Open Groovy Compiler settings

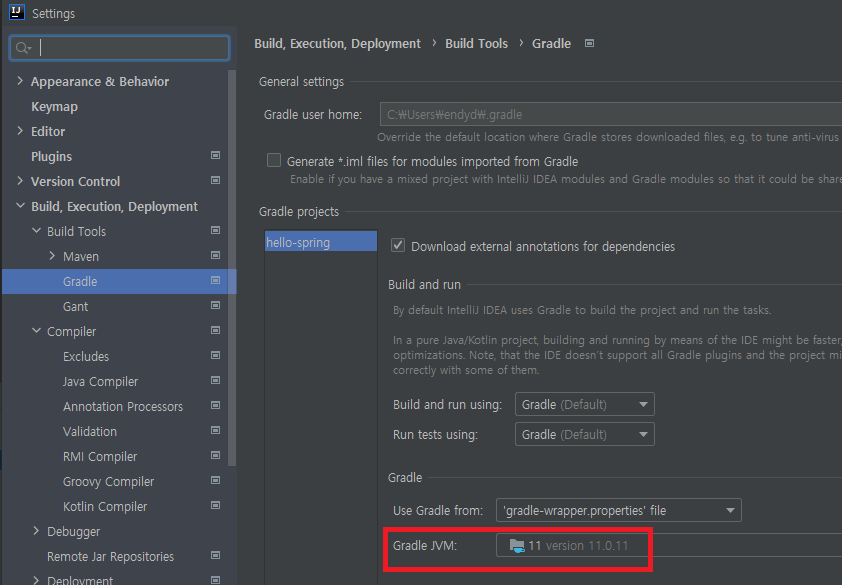[x=108, y=482]
